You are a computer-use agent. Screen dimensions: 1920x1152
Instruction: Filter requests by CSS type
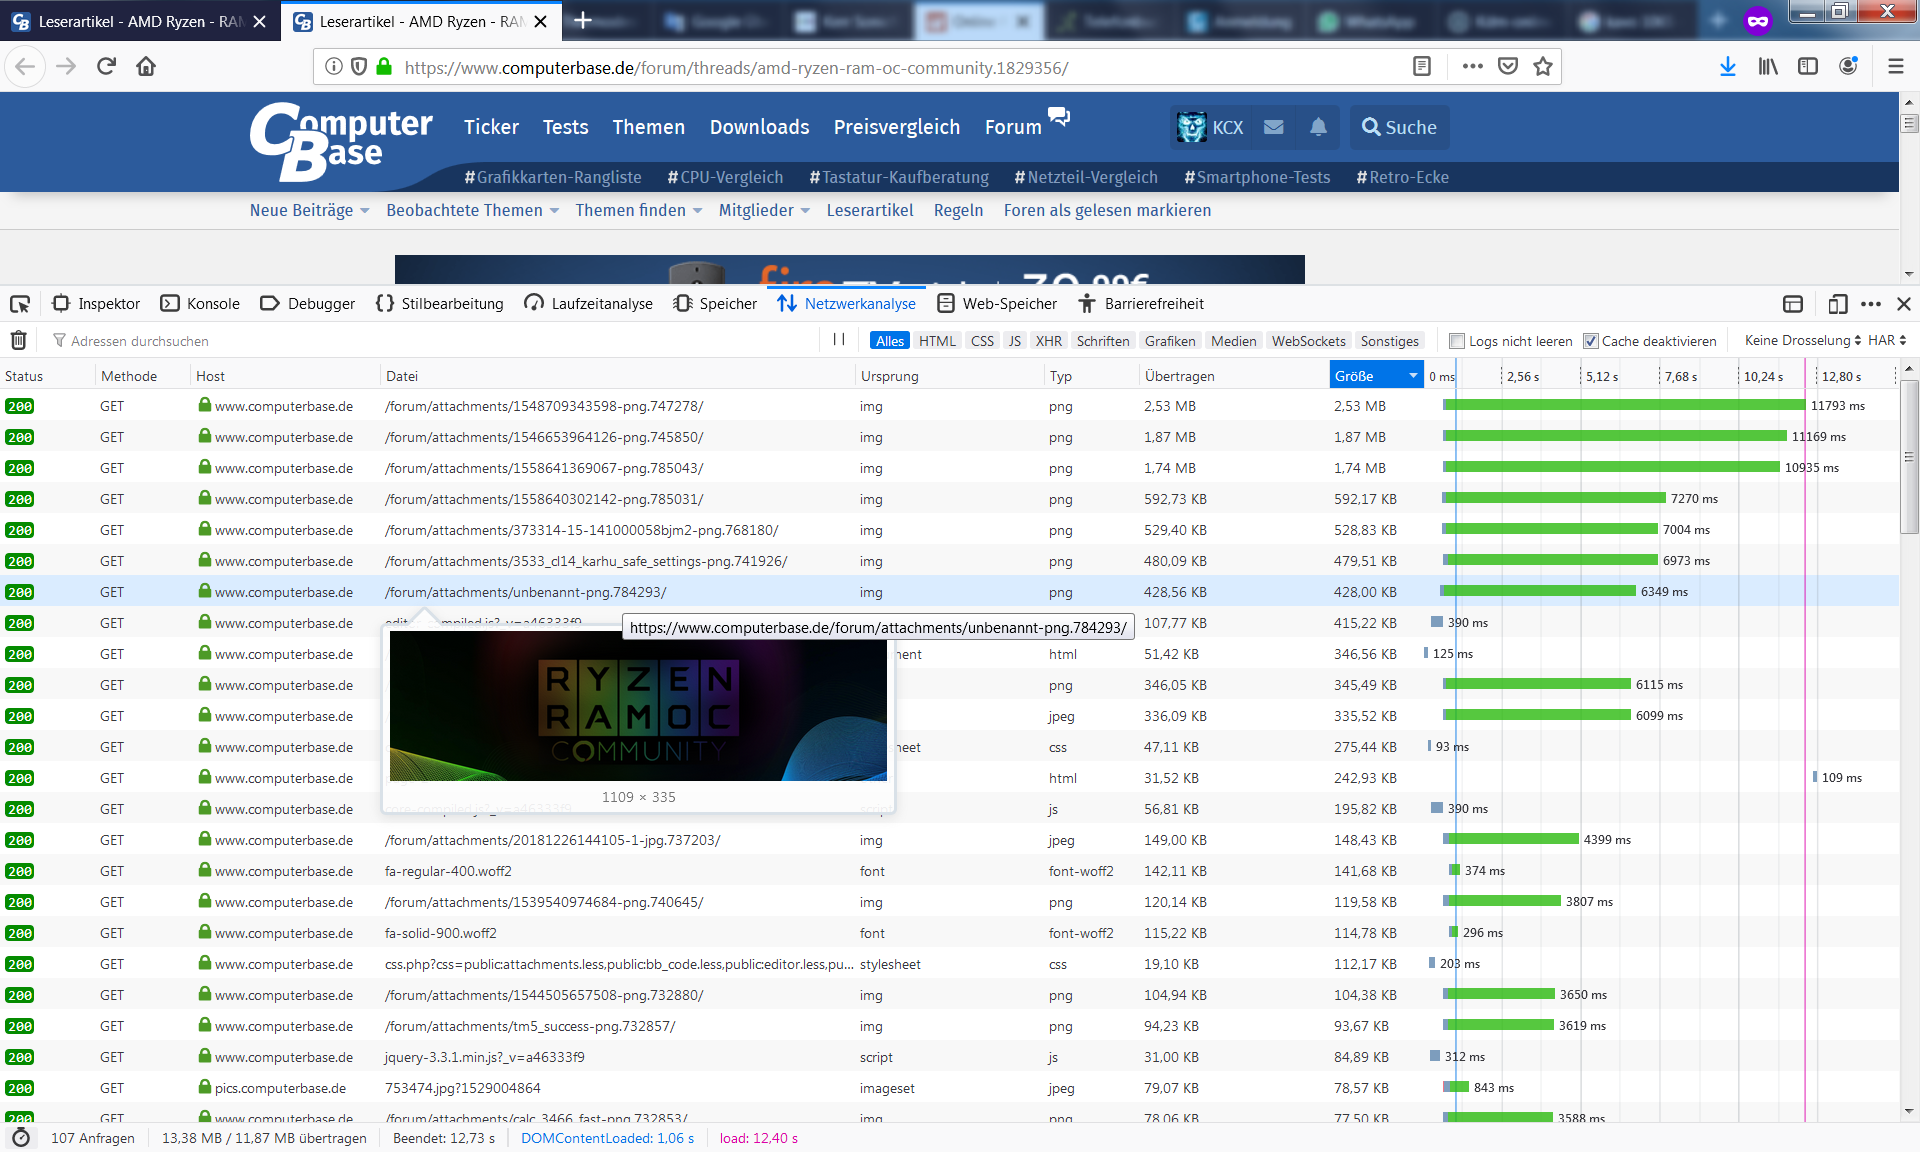982,341
